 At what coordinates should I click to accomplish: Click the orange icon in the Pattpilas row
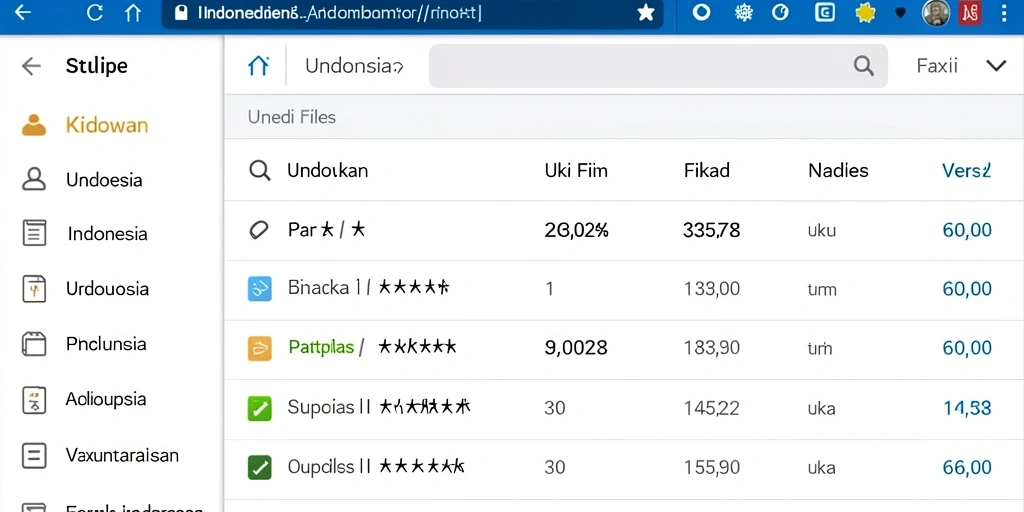pyautogui.click(x=259, y=348)
